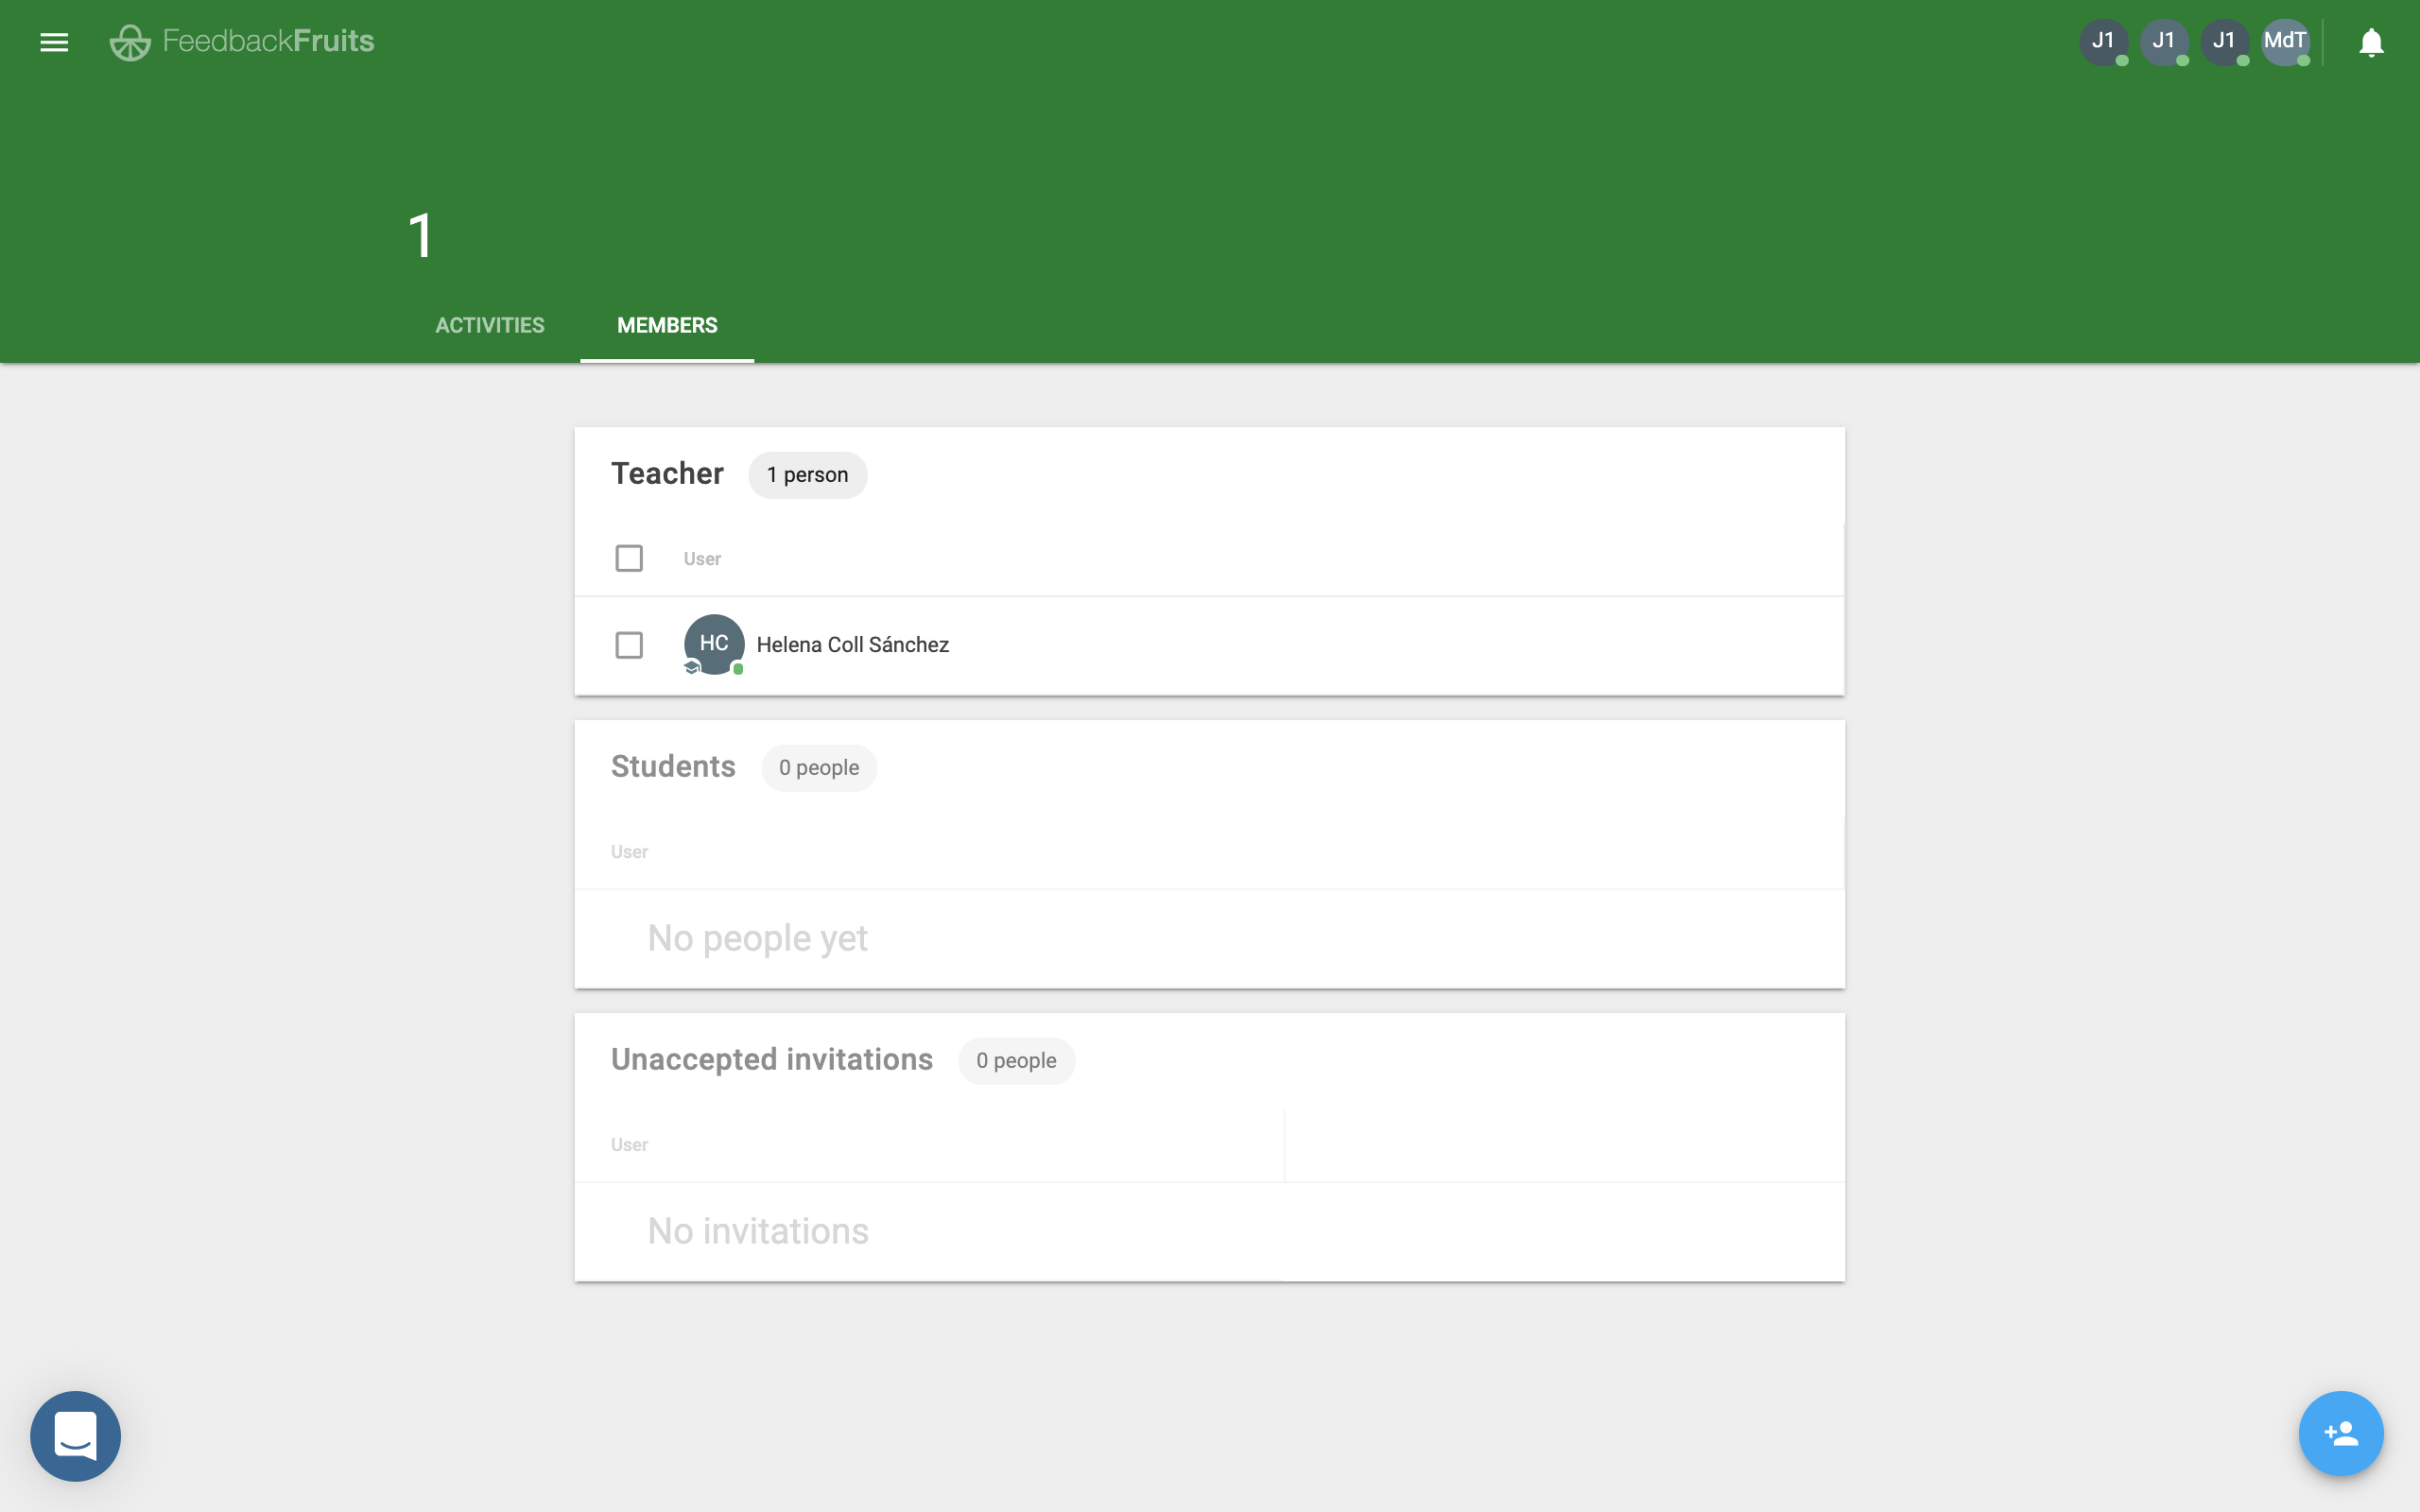Image resolution: width=2420 pixels, height=1512 pixels.
Task: Click the FeedbackFruits logo
Action: (x=242, y=42)
